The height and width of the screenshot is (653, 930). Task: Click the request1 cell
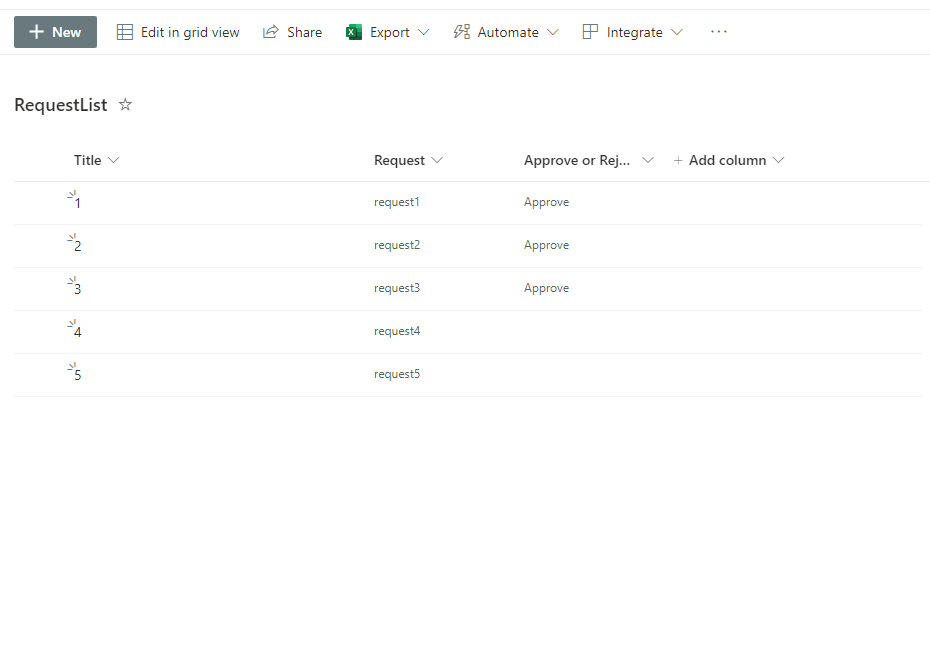tap(397, 202)
